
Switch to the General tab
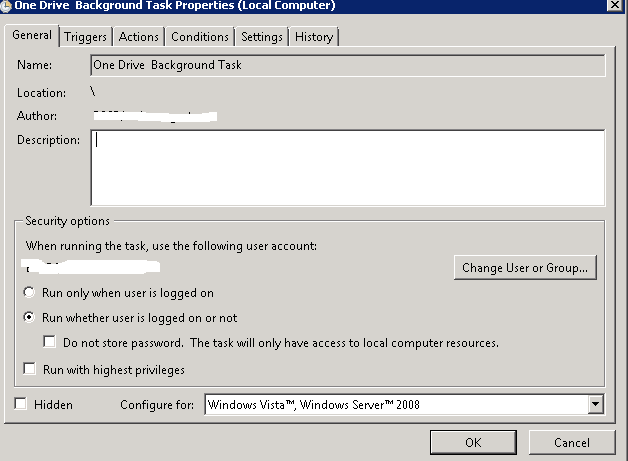pyautogui.click(x=31, y=36)
